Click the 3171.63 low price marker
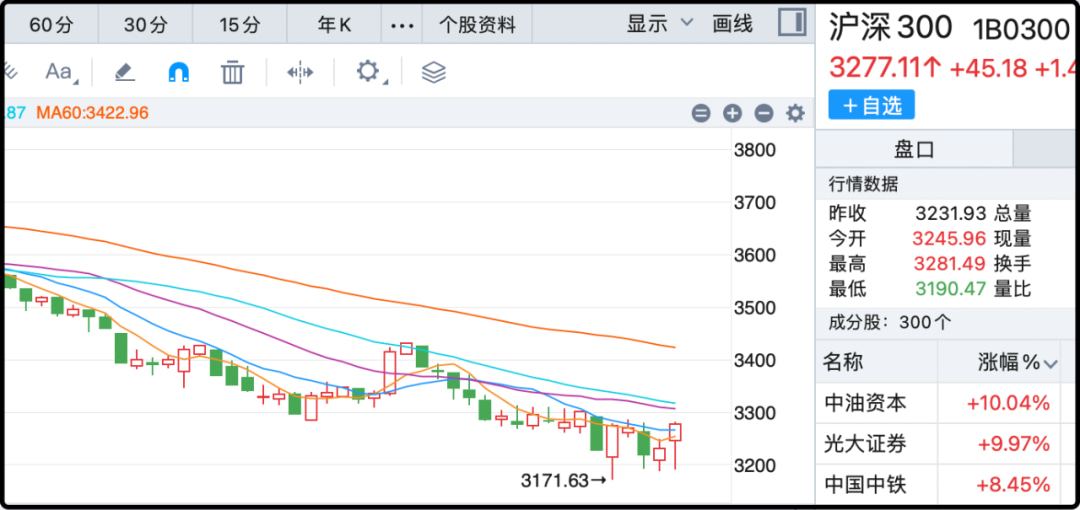The height and width of the screenshot is (510, 1080). (563, 480)
